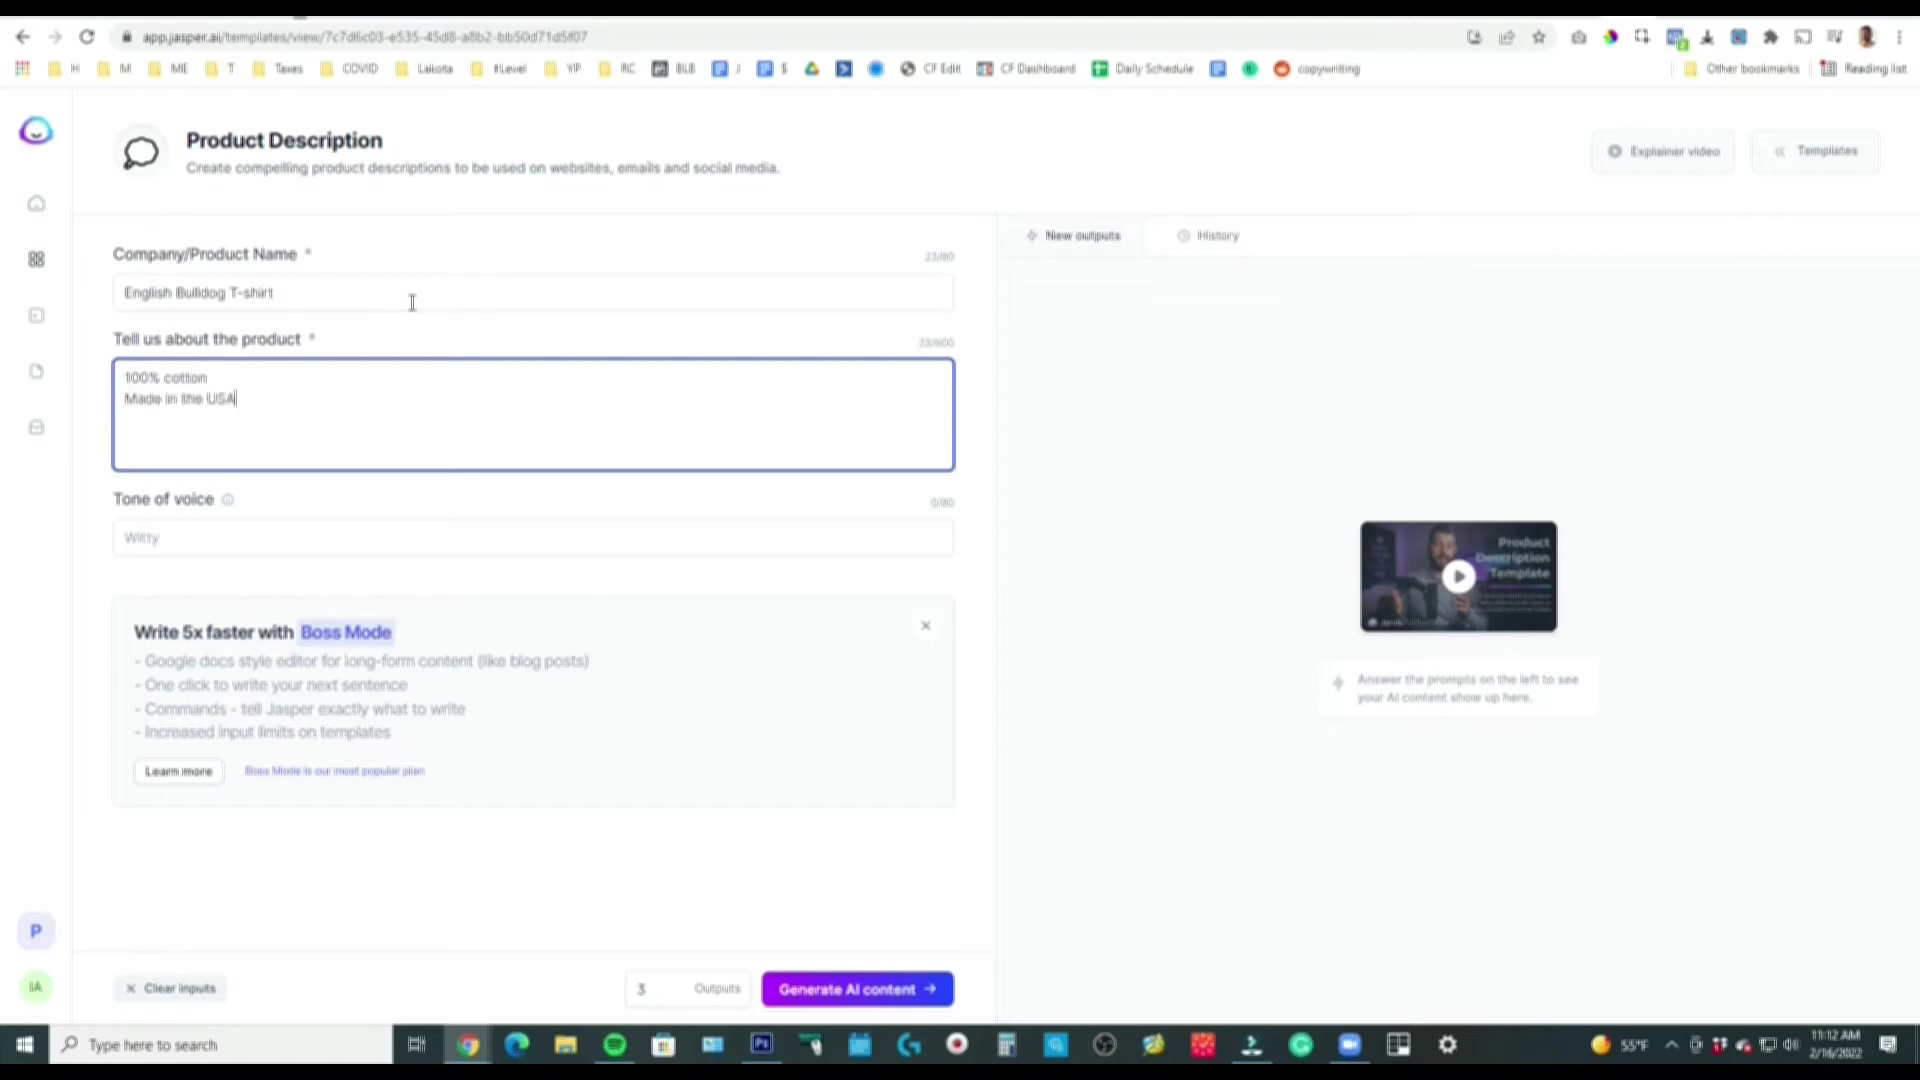The height and width of the screenshot is (1080, 1920).
Task: Open the copywriting bookmark
Action: [x=1317, y=69]
